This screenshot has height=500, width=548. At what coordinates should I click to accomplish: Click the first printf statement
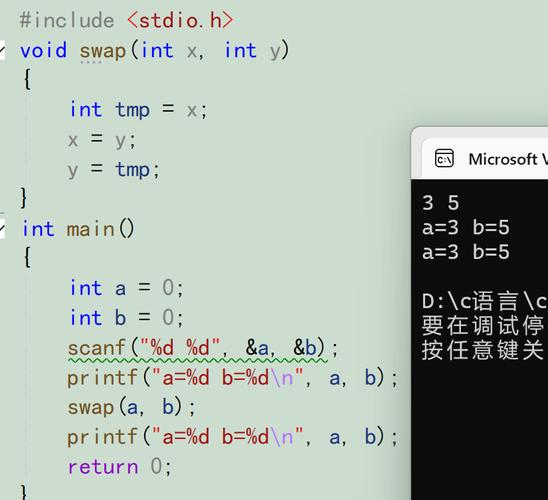coord(232,378)
